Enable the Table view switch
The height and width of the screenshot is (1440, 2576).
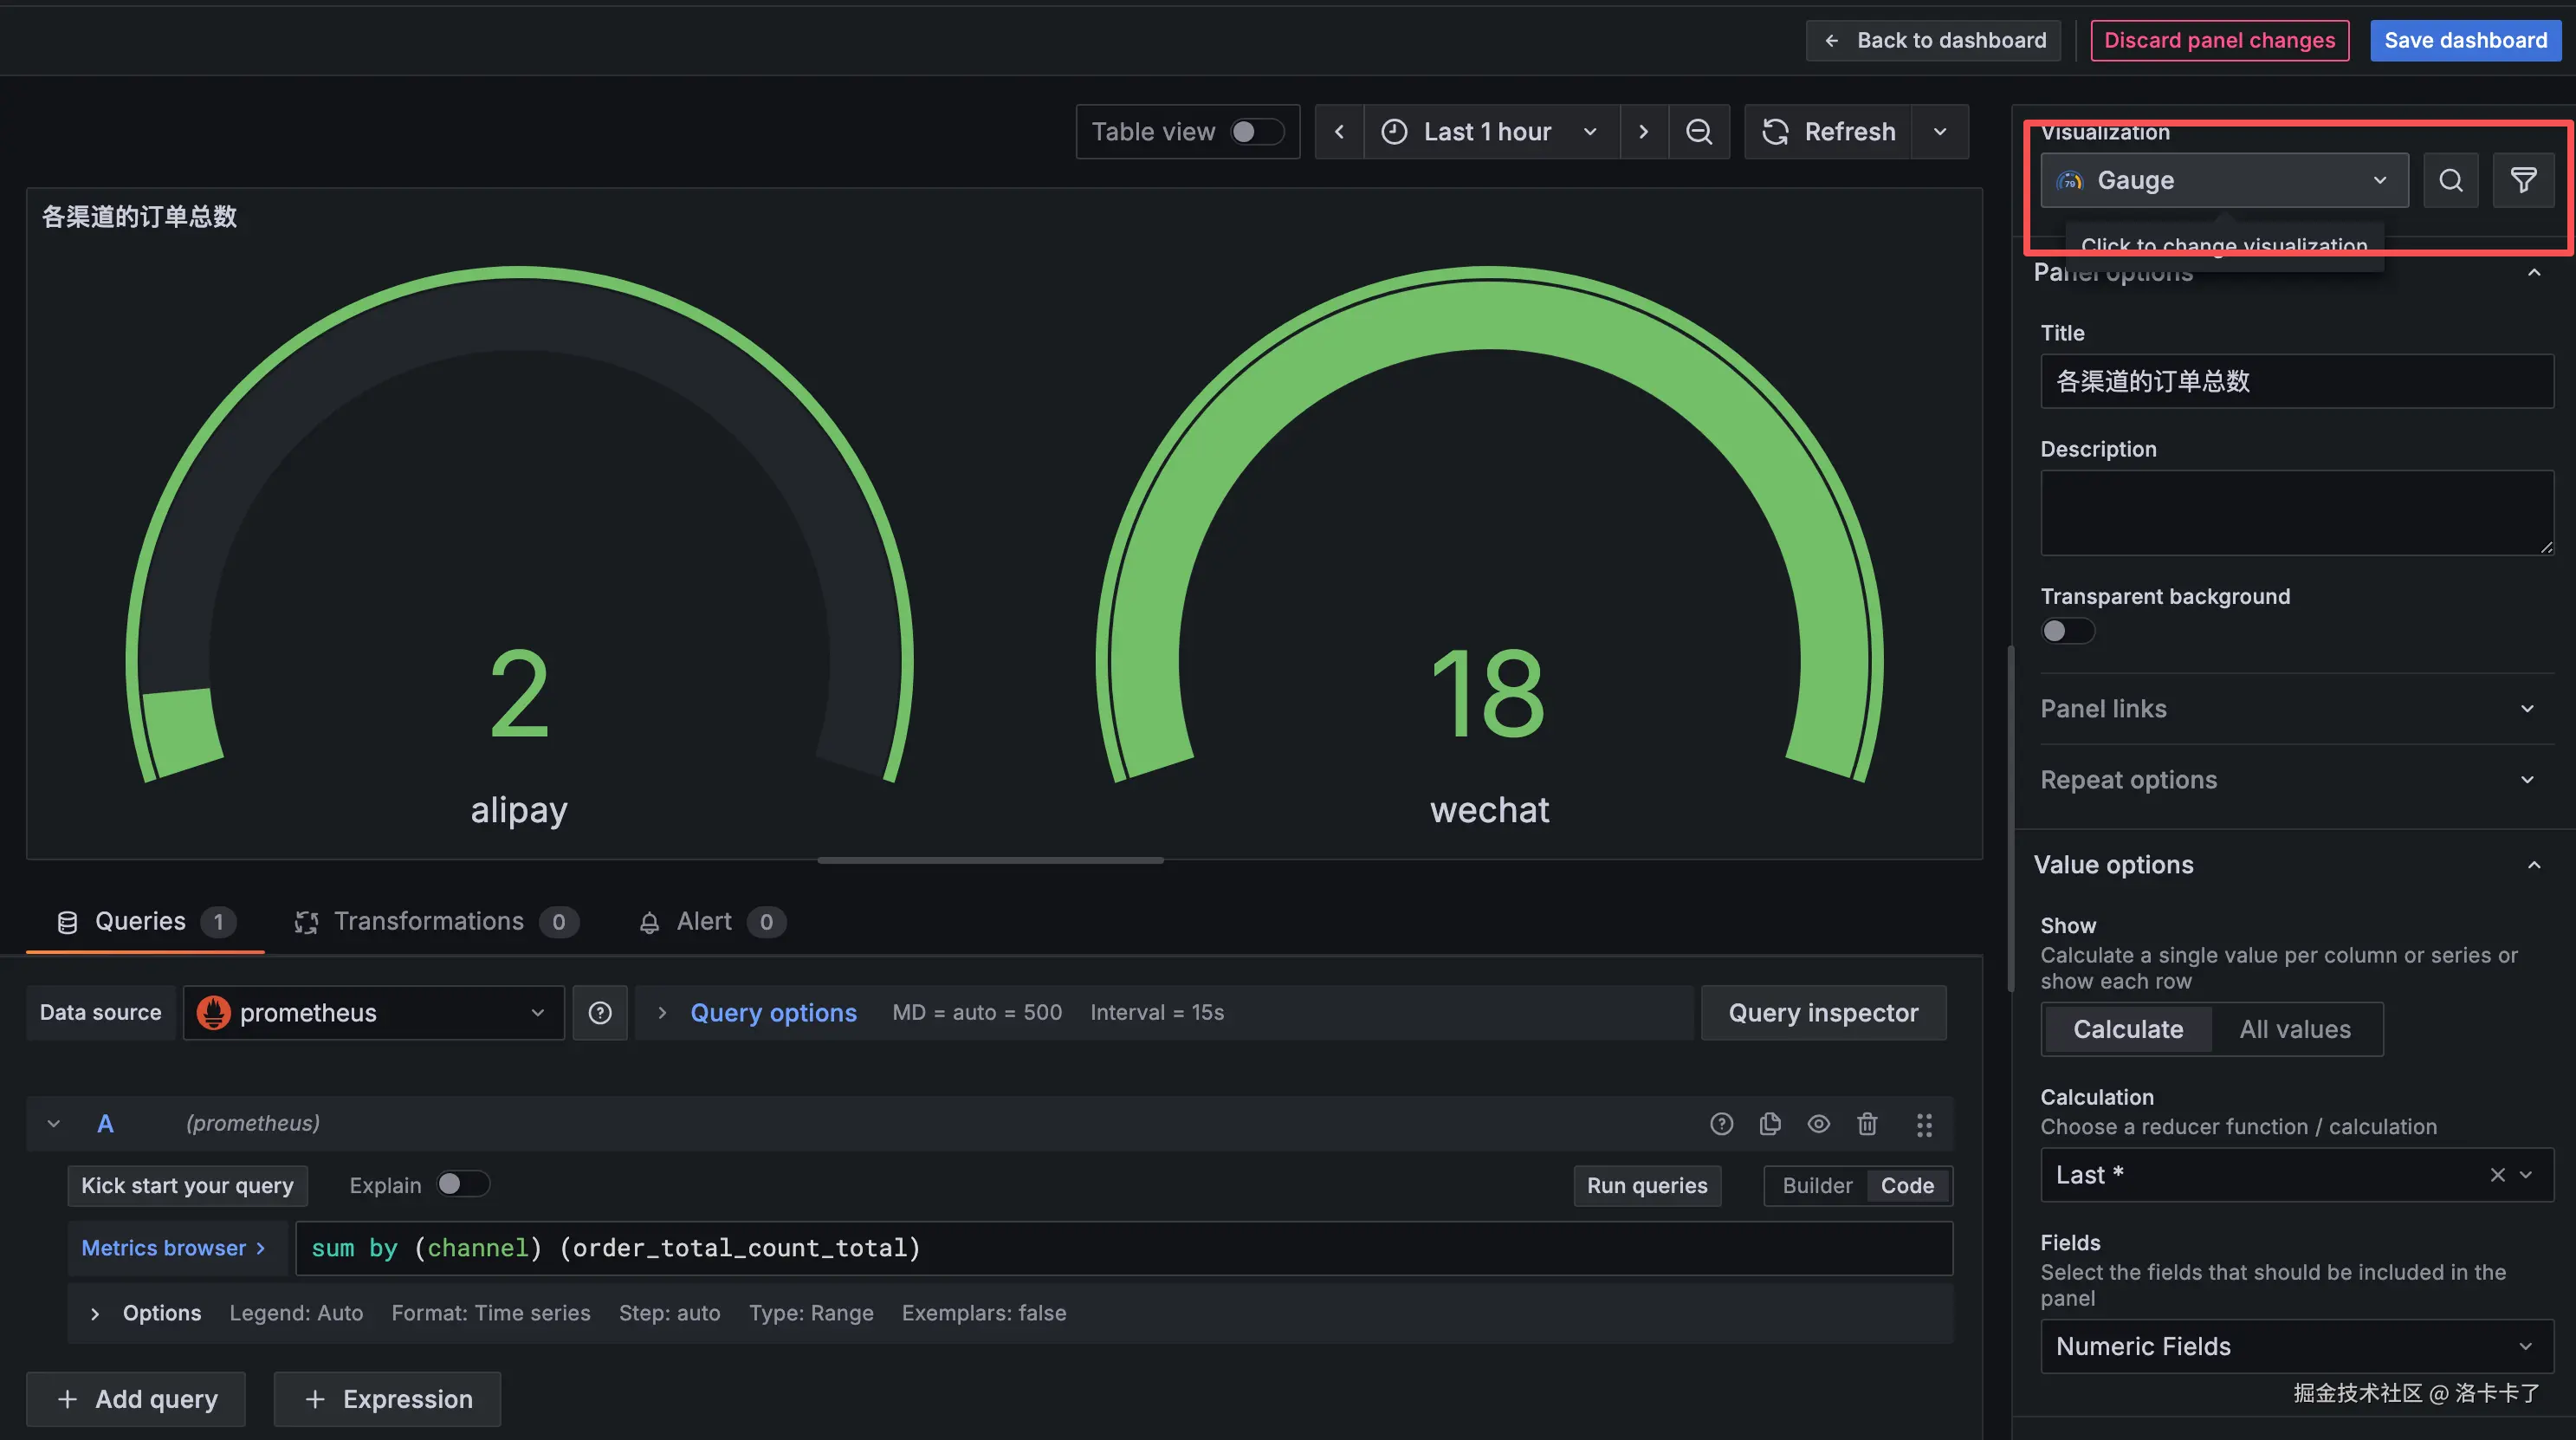pos(1256,132)
